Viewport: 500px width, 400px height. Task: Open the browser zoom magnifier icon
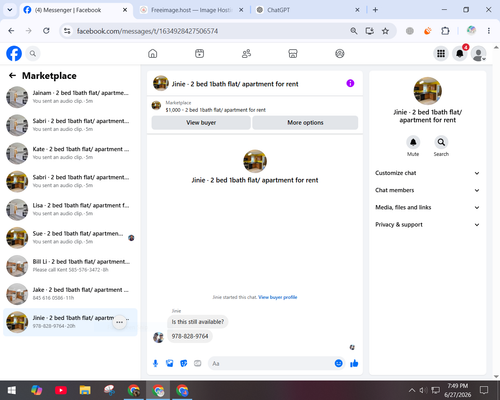(x=354, y=31)
